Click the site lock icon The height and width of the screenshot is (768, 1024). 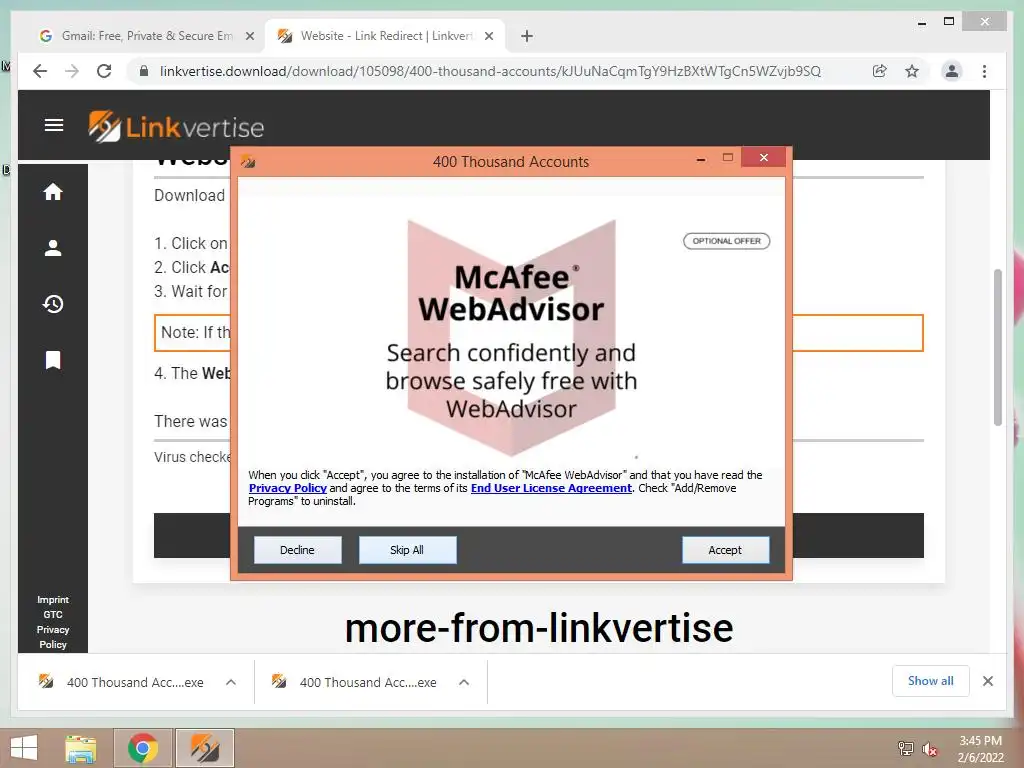[144, 71]
